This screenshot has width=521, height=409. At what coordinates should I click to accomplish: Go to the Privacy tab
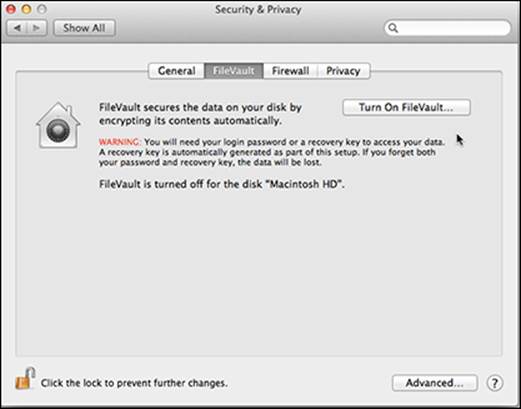343,71
